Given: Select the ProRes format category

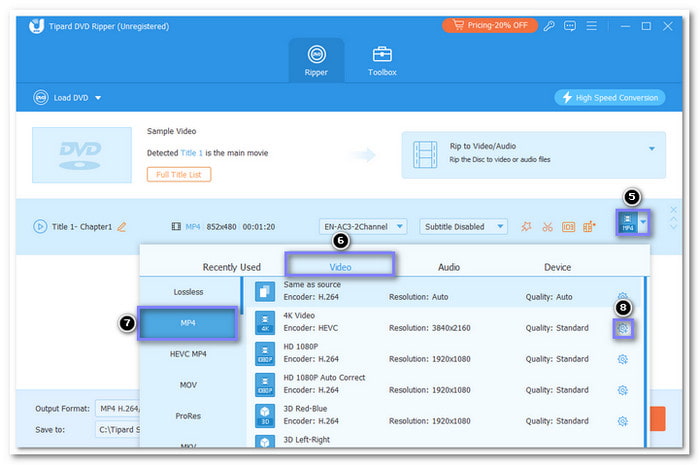Looking at the screenshot, I should (x=188, y=416).
